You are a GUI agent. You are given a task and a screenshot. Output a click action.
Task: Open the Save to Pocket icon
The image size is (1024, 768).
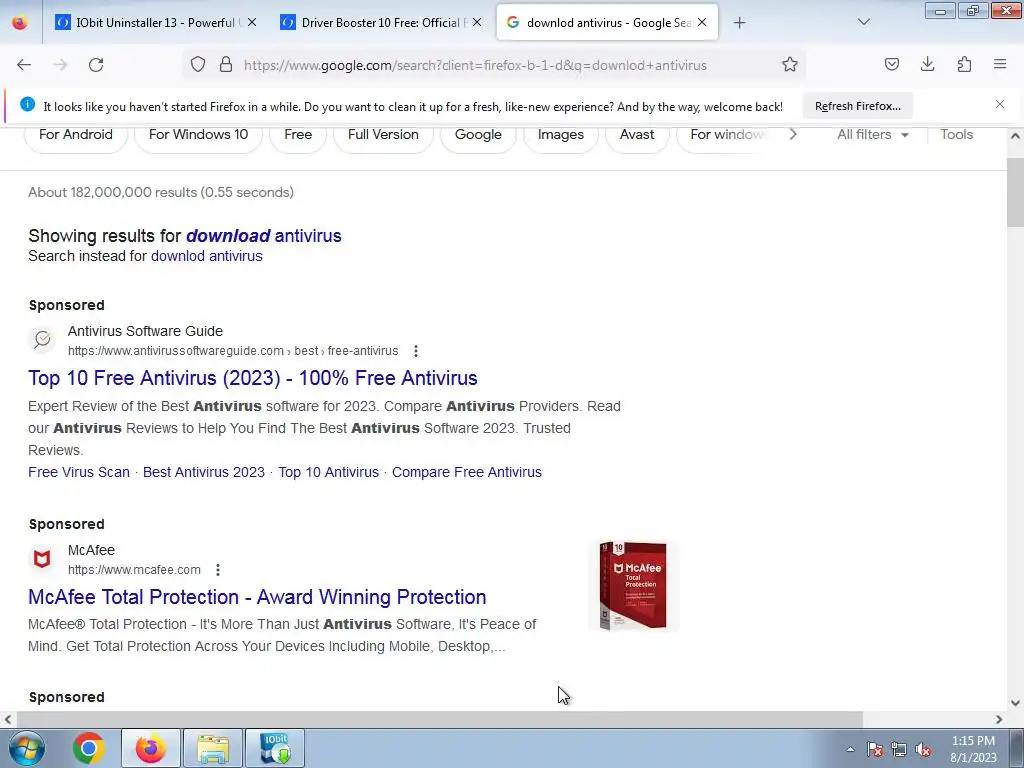point(891,64)
